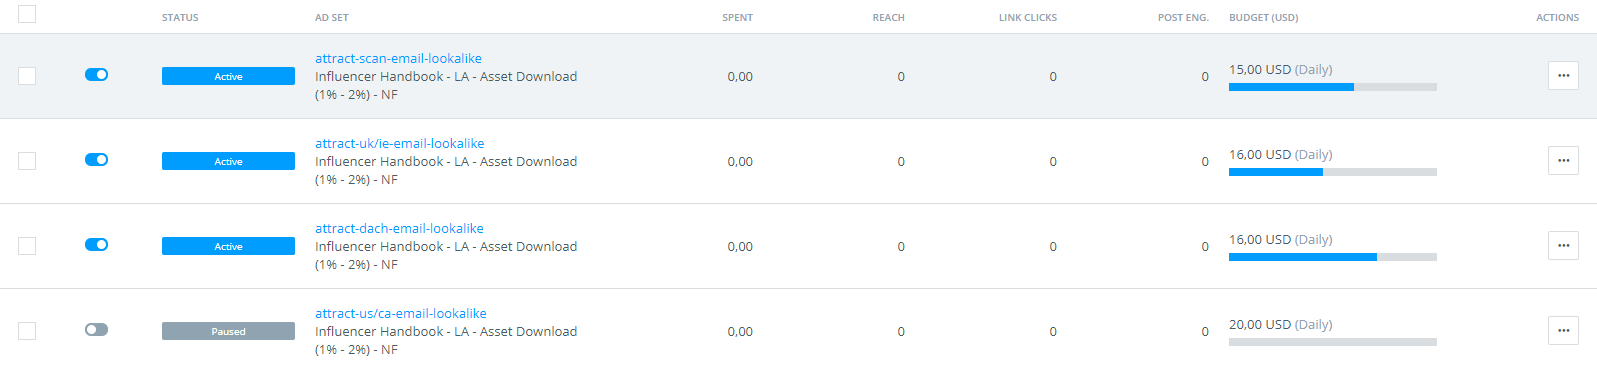Sort by the SPENT column header
Screen dimensions: 1597x370
pyautogui.click(x=737, y=18)
